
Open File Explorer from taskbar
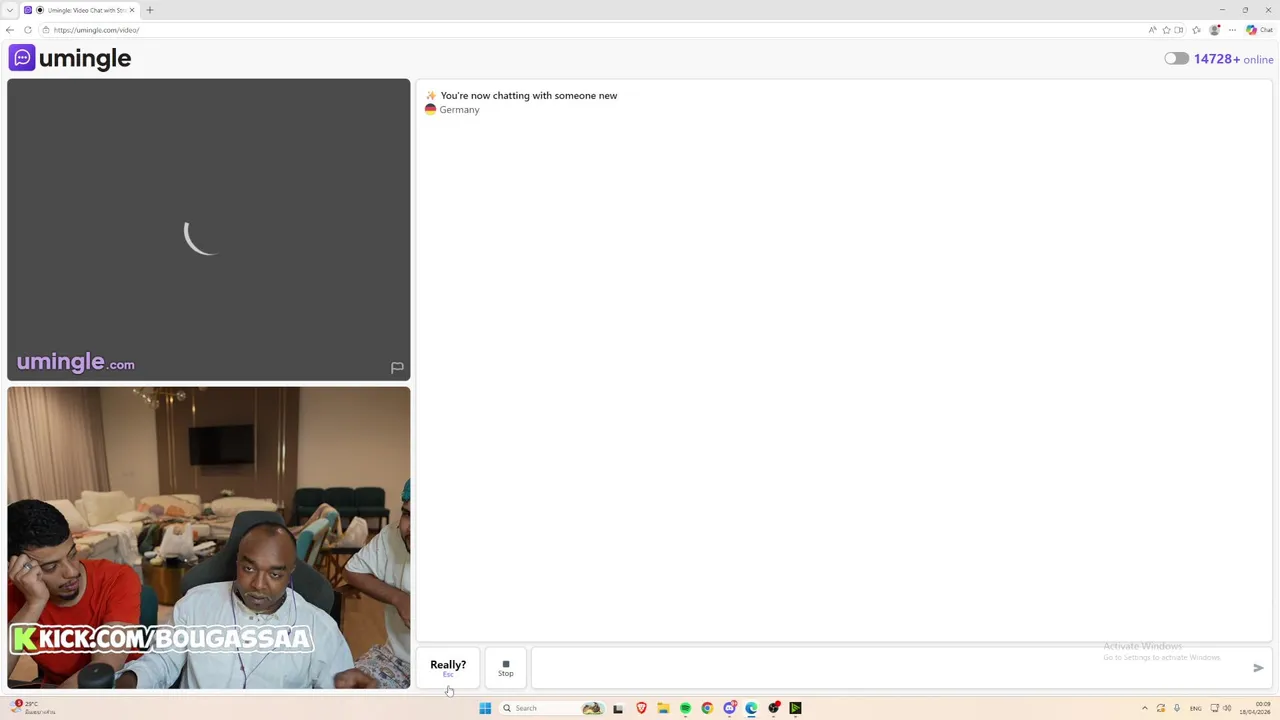(x=663, y=708)
